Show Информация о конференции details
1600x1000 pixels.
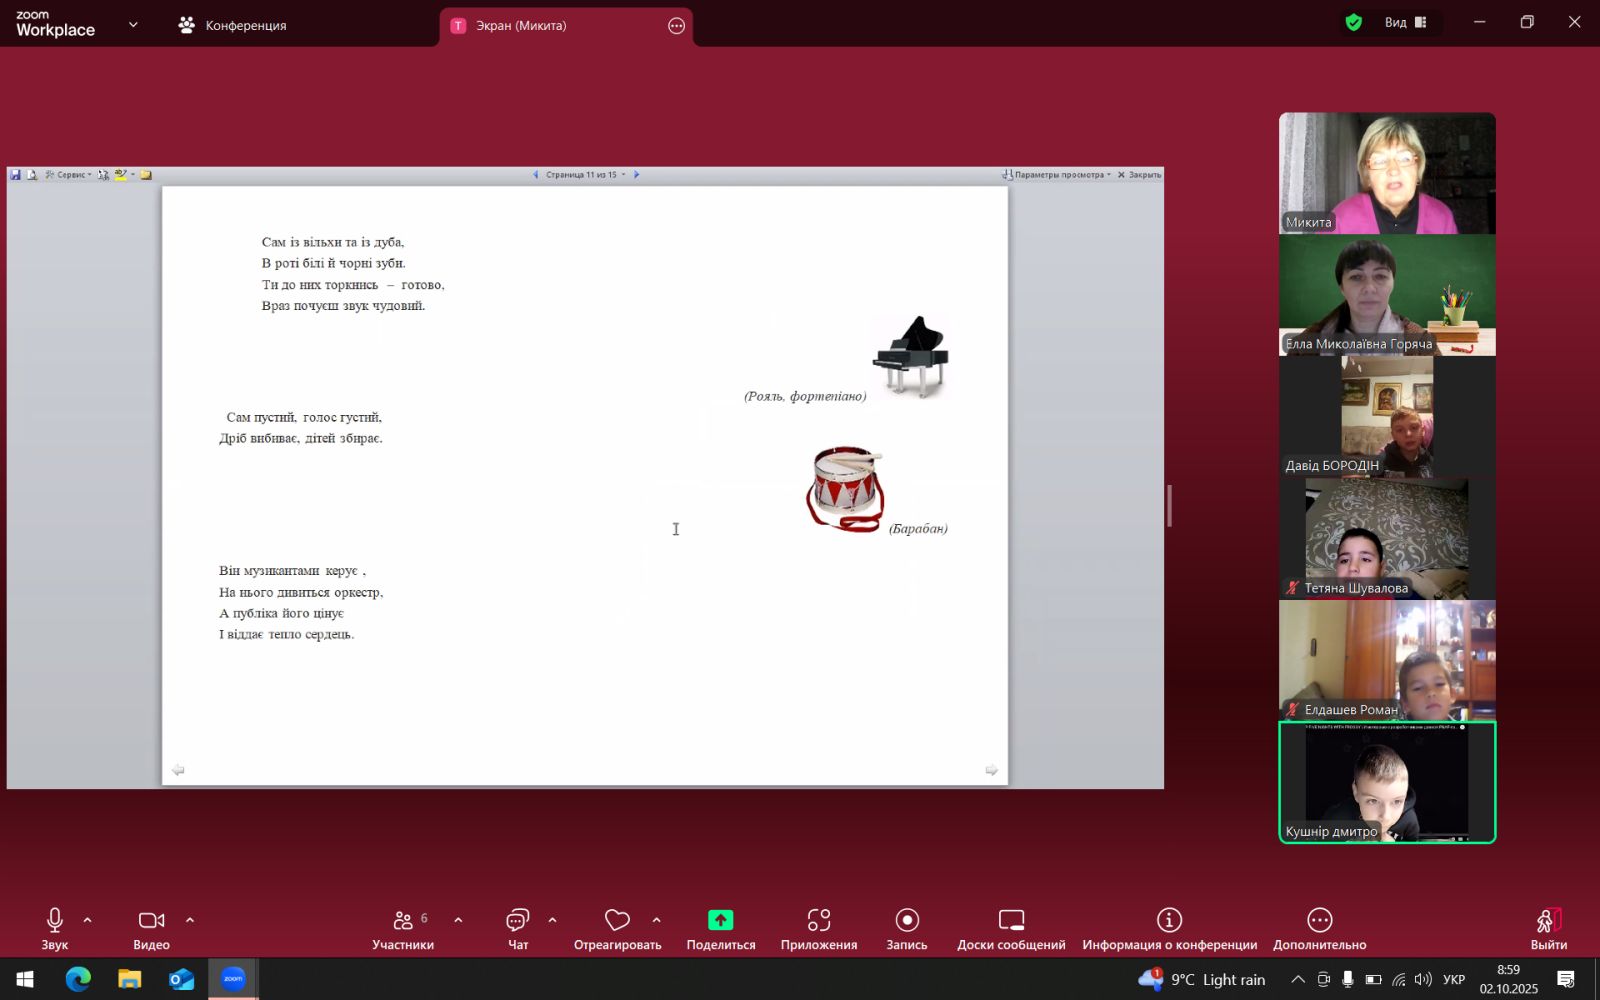1169,921
